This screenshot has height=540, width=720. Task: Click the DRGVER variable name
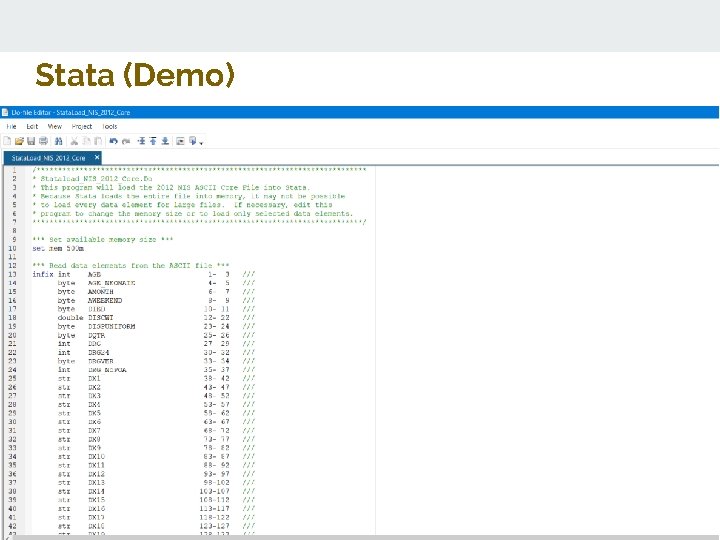(x=101, y=361)
